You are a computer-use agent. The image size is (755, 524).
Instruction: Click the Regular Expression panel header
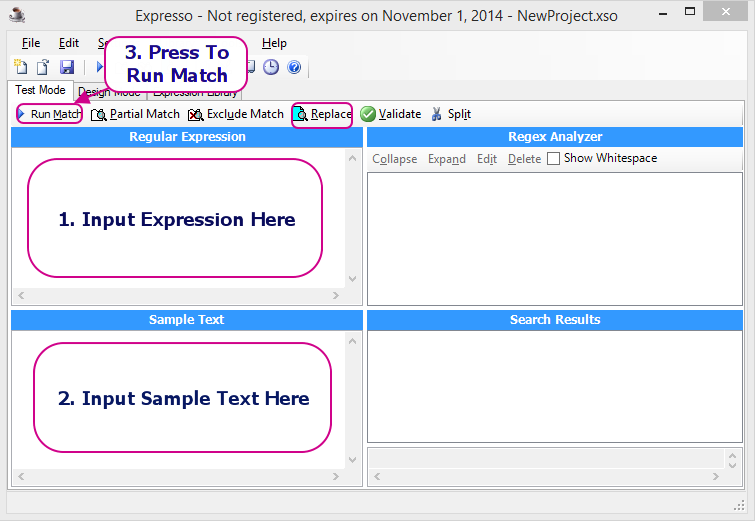click(187, 137)
